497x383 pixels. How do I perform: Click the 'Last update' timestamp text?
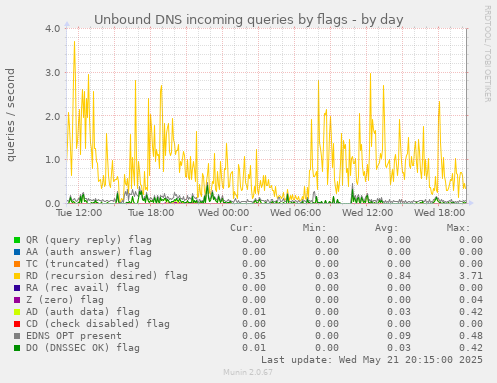click(x=372, y=360)
